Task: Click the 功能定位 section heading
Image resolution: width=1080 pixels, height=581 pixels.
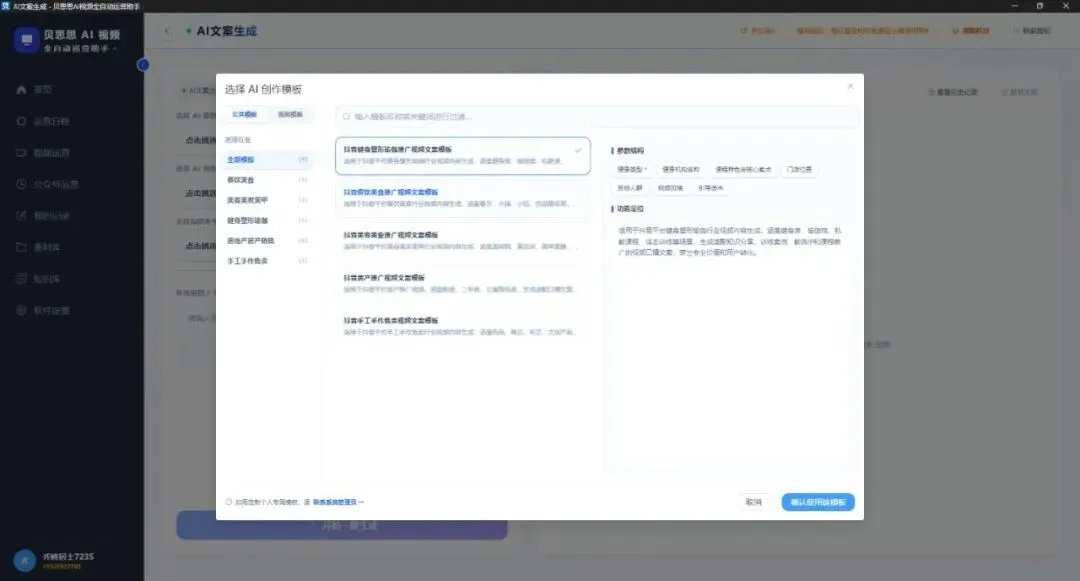Action: [630, 209]
